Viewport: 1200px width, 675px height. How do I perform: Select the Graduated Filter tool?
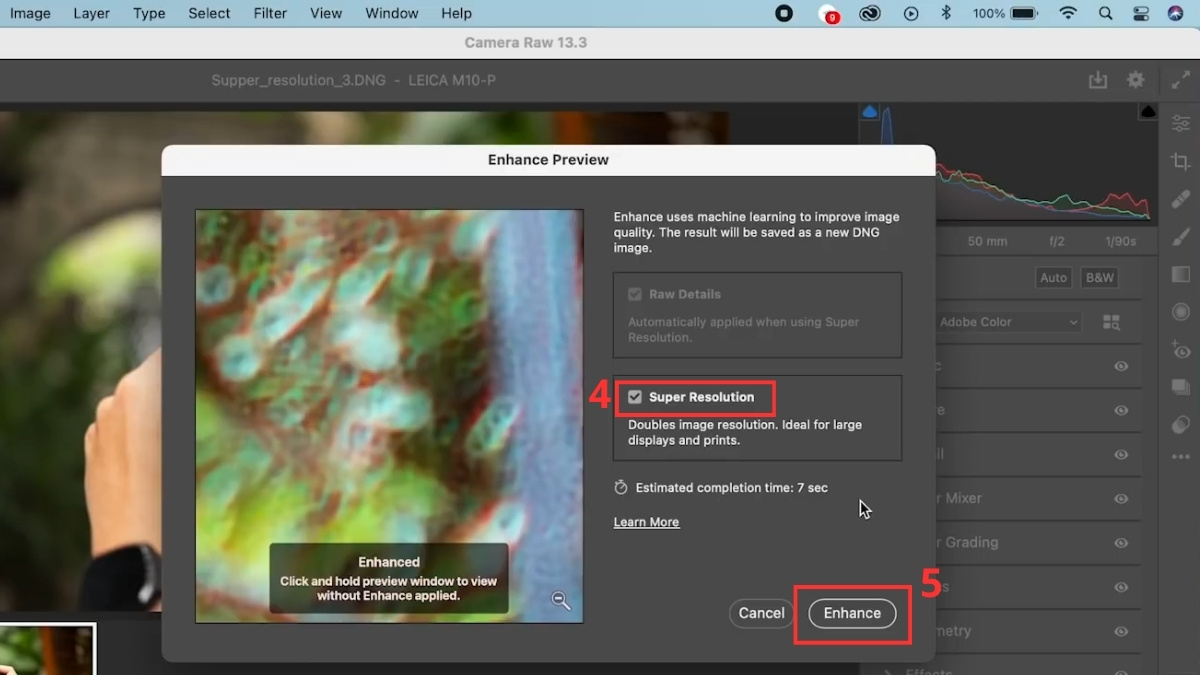pos(1181,274)
